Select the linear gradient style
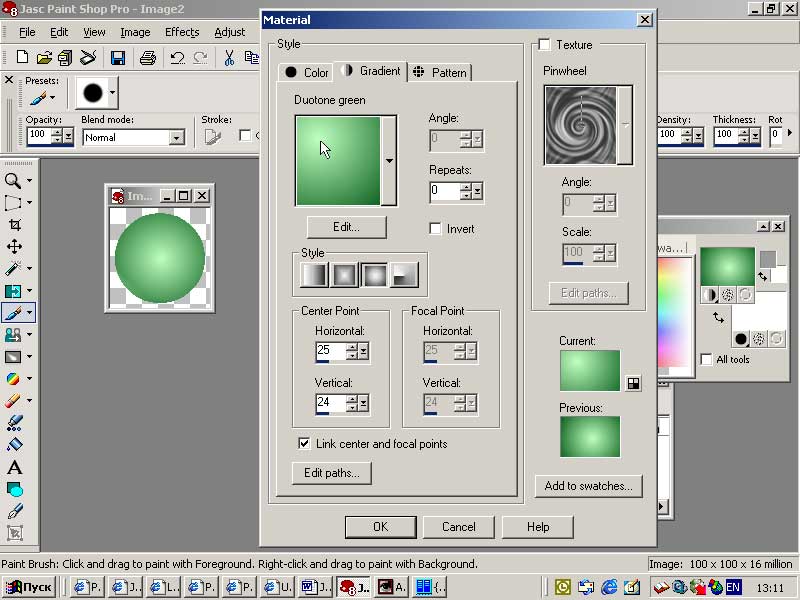 tap(315, 274)
